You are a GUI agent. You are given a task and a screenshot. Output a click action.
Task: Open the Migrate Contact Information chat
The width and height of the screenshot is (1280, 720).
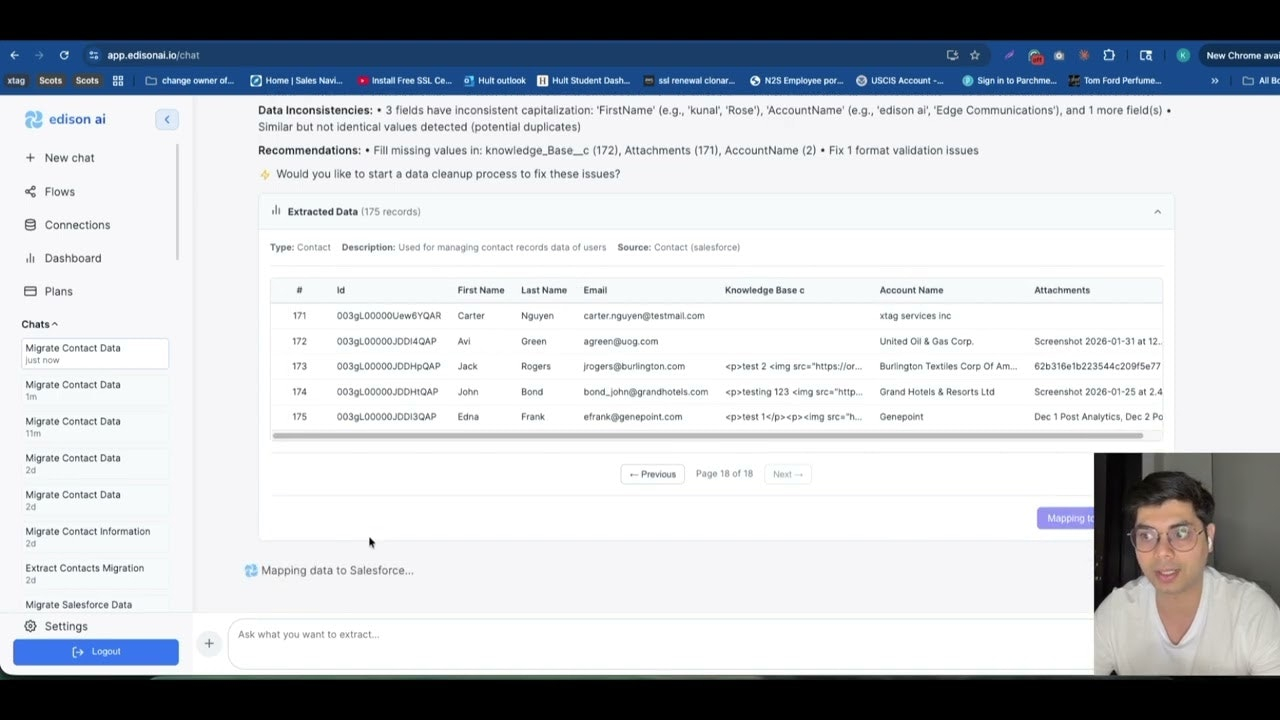(87, 532)
